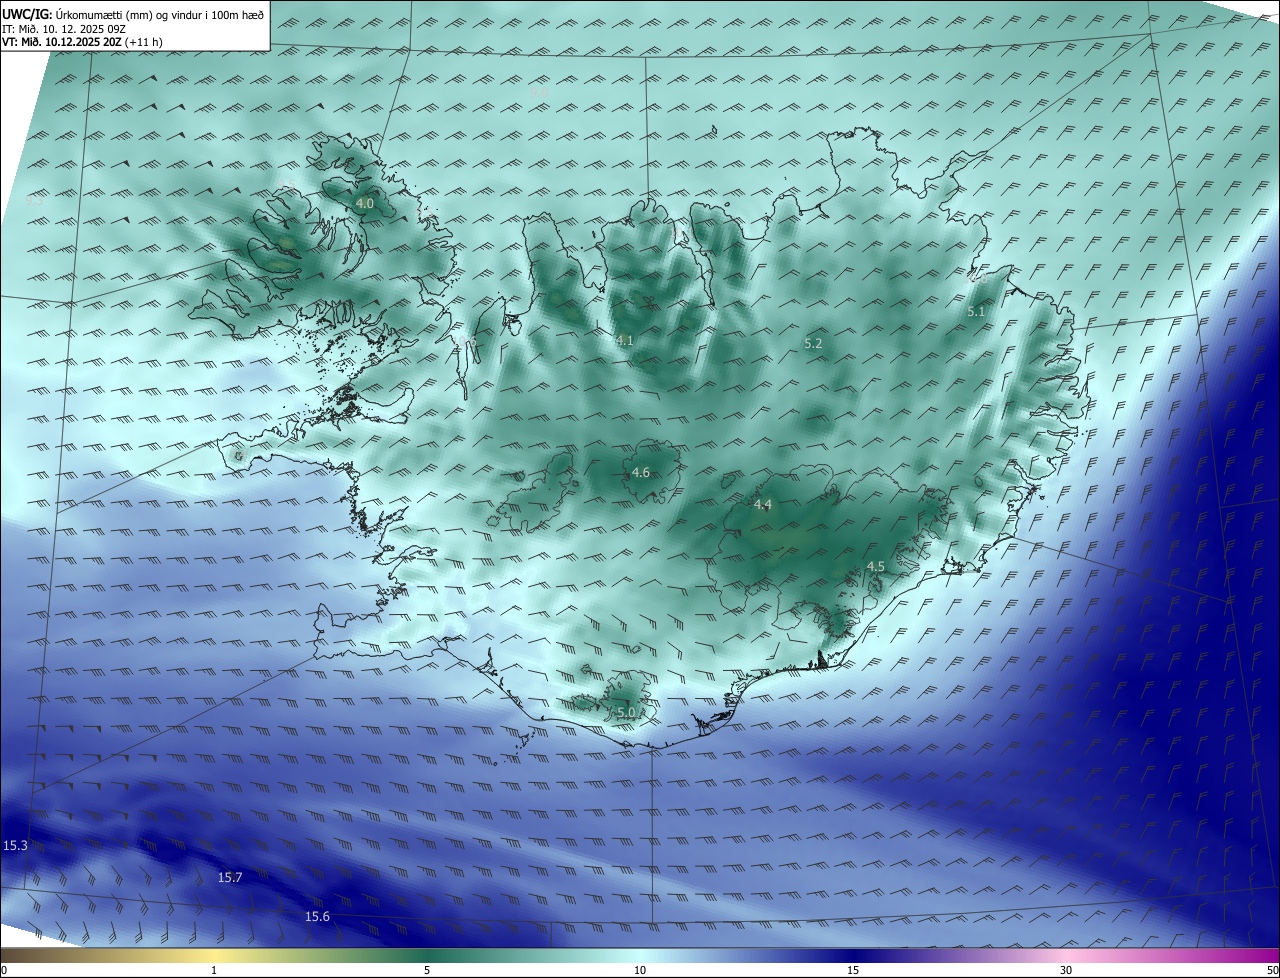Click the 'VT: Mið. 10.12.2025 20Z (+11 h)' line
The image size is (1280, 978).
82,42
